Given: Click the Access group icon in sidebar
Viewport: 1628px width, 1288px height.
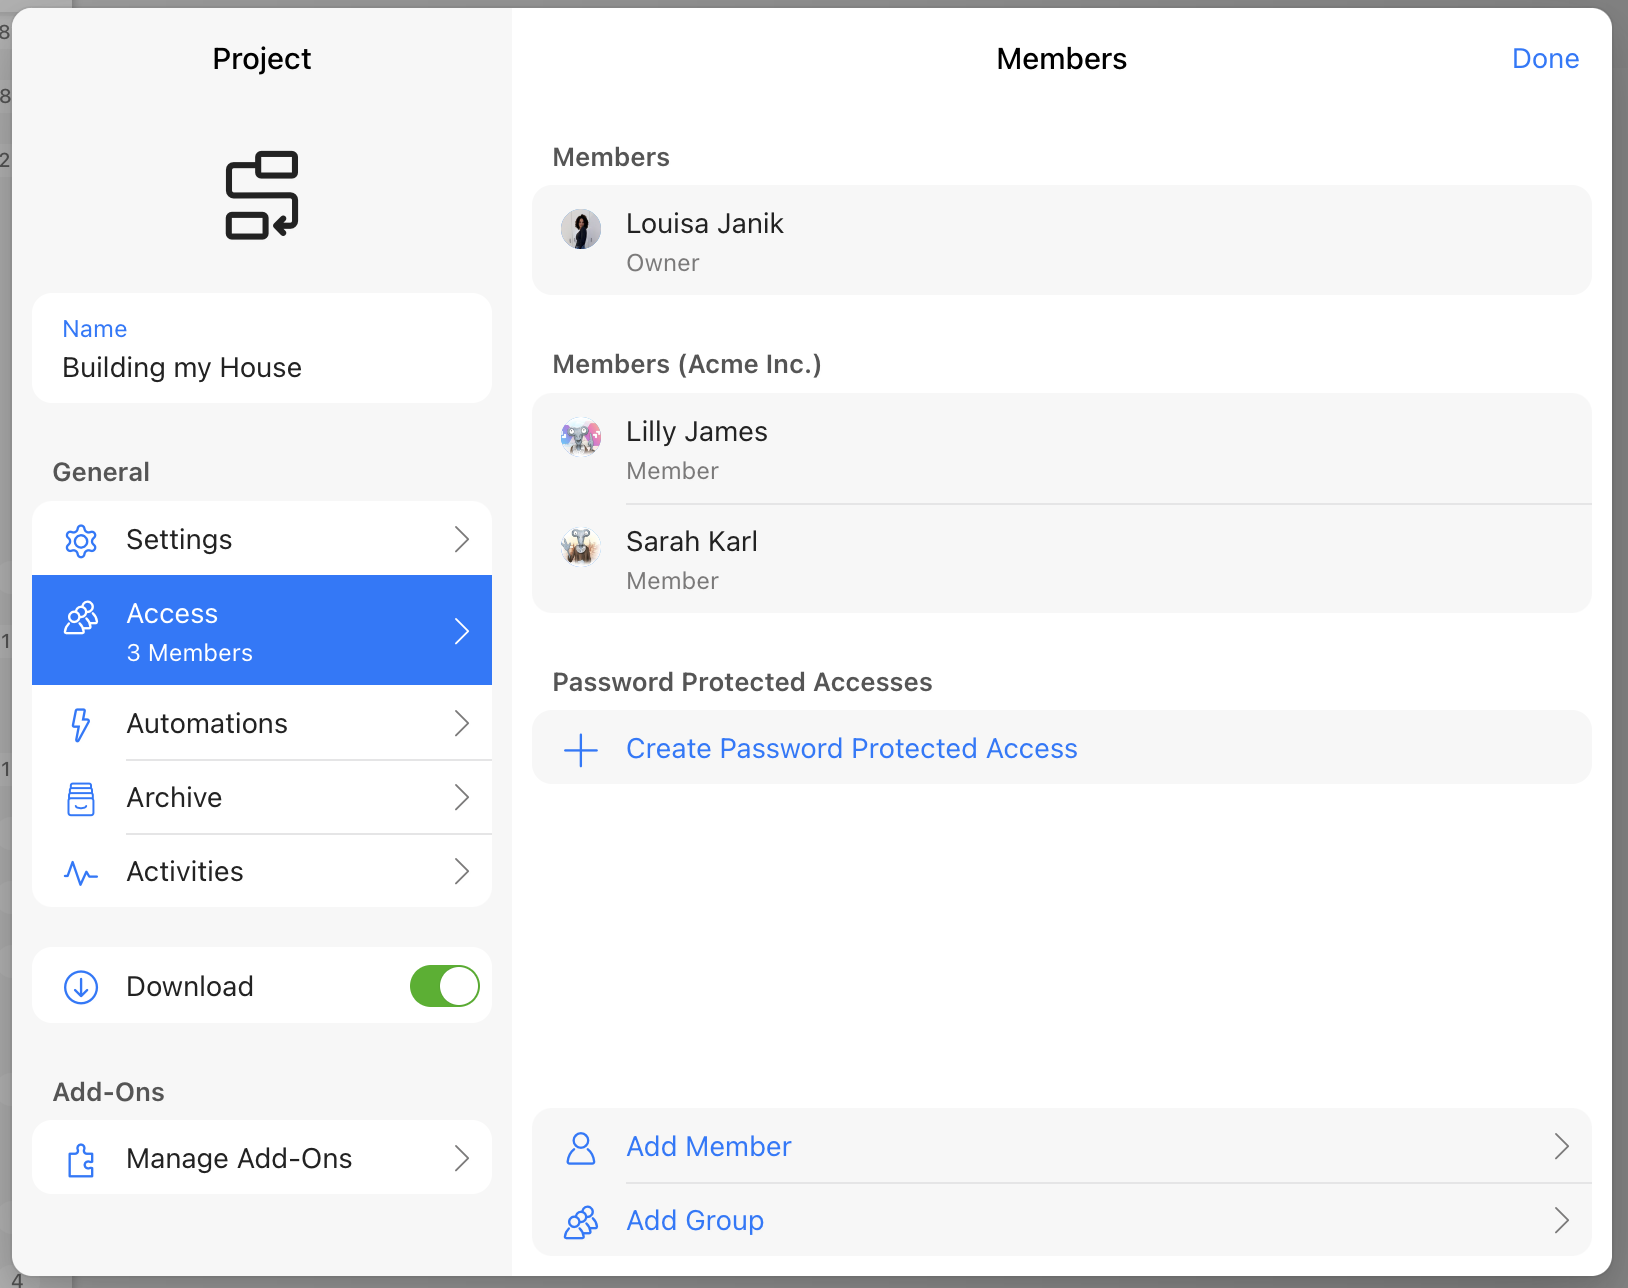Looking at the screenshot, I should [x=81, y=618].
